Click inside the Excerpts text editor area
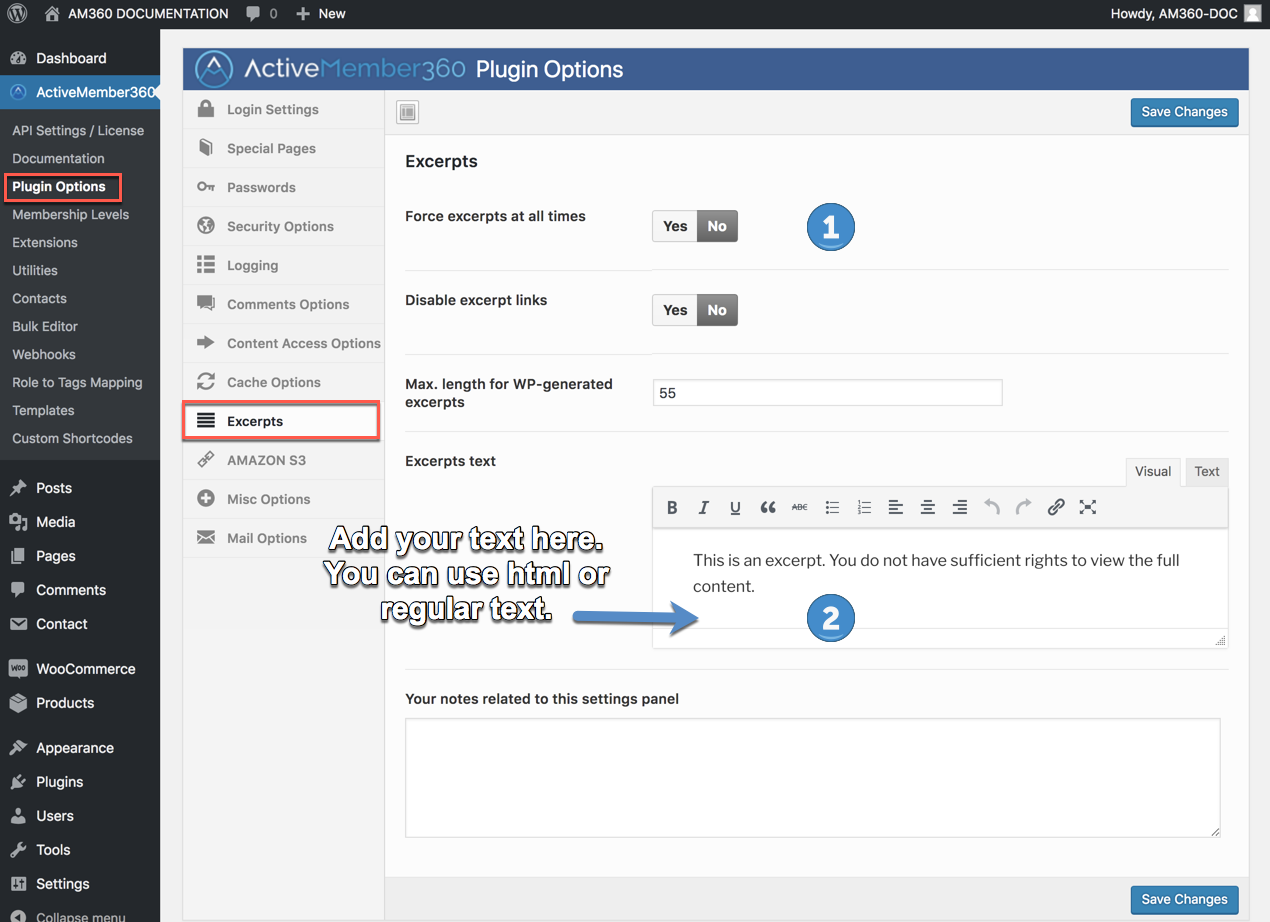 940,580
